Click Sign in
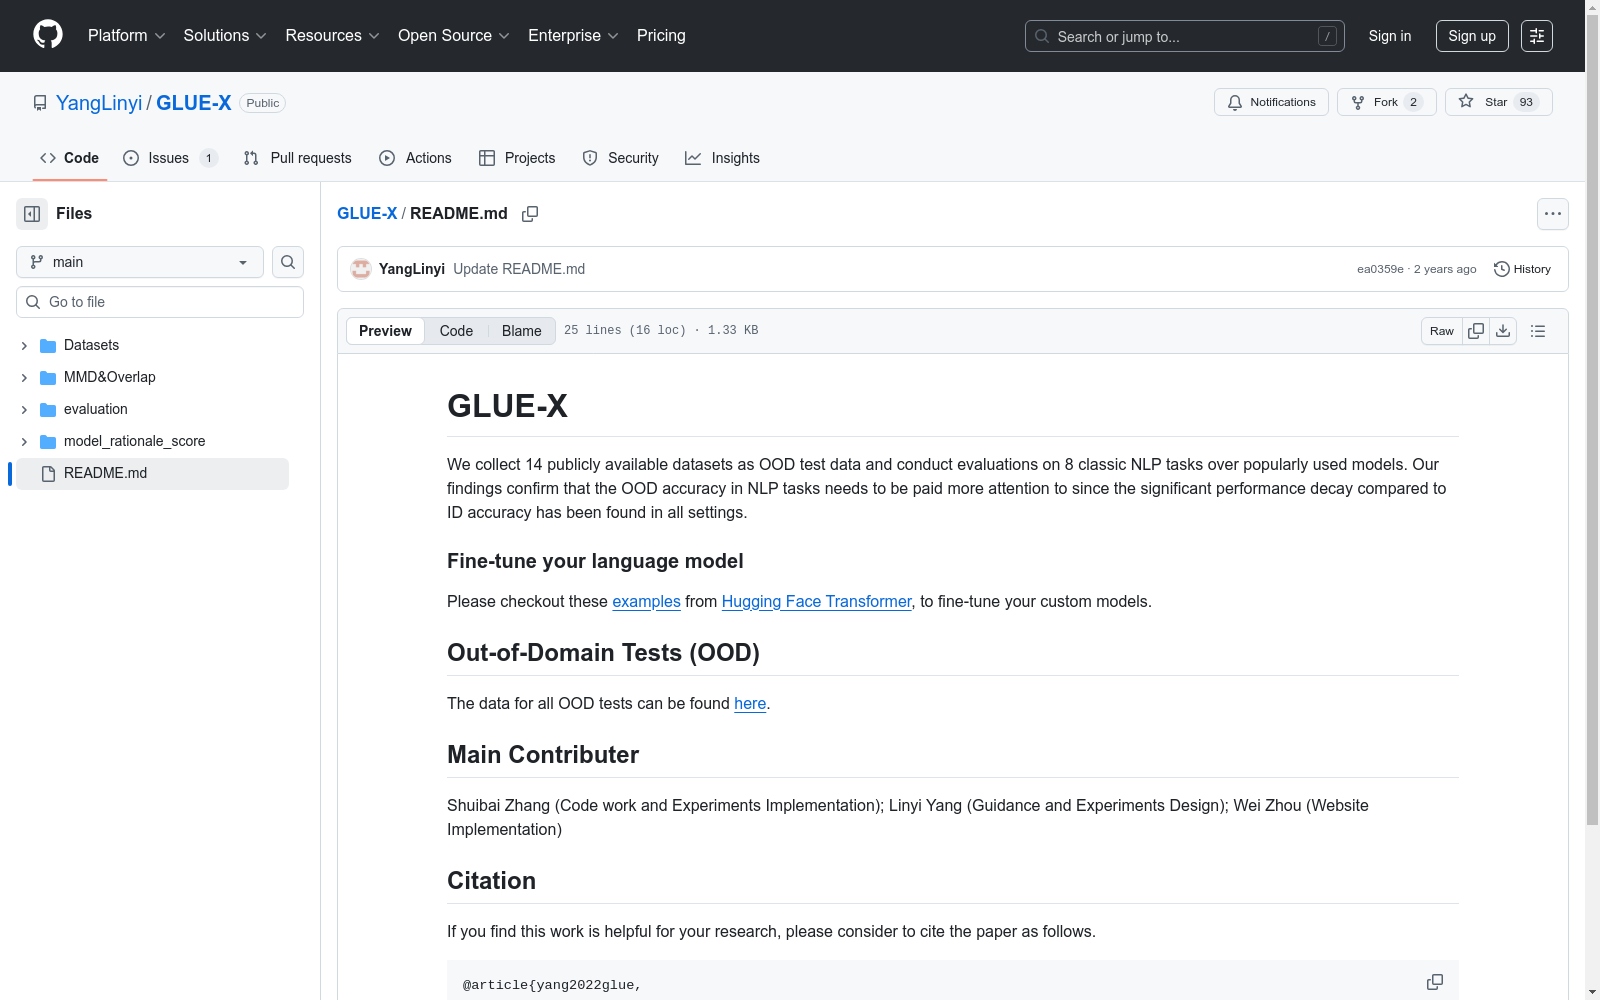Image resolution: width=1600 pixels, height=1000 pixels. pos(1390,36)
